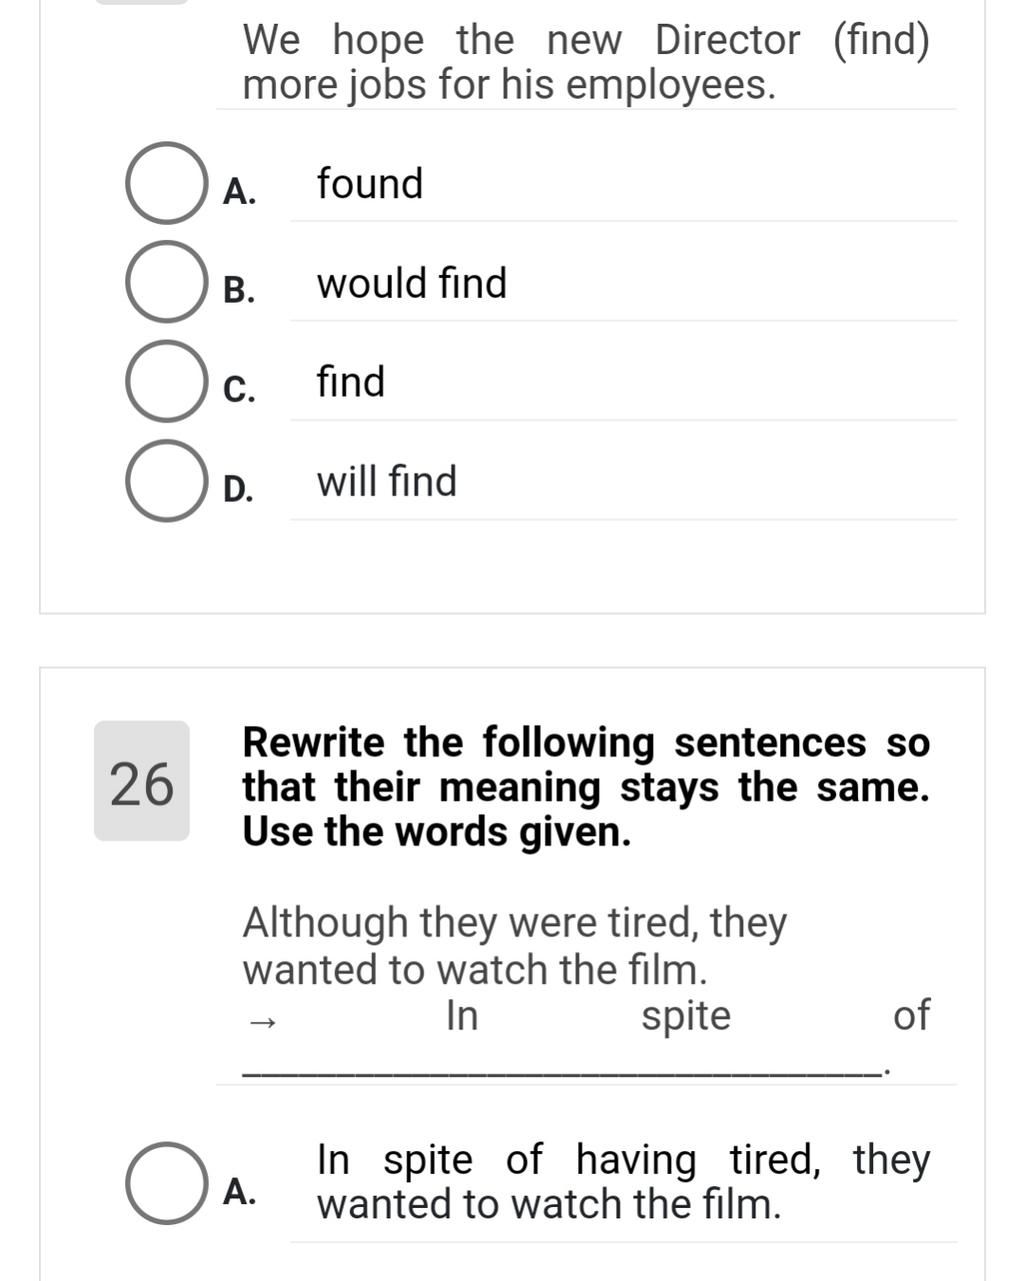The width and height of the screenshot is (1024, 1281).
Task: Click letter "A." under question 26
Action: point(239,1191)
